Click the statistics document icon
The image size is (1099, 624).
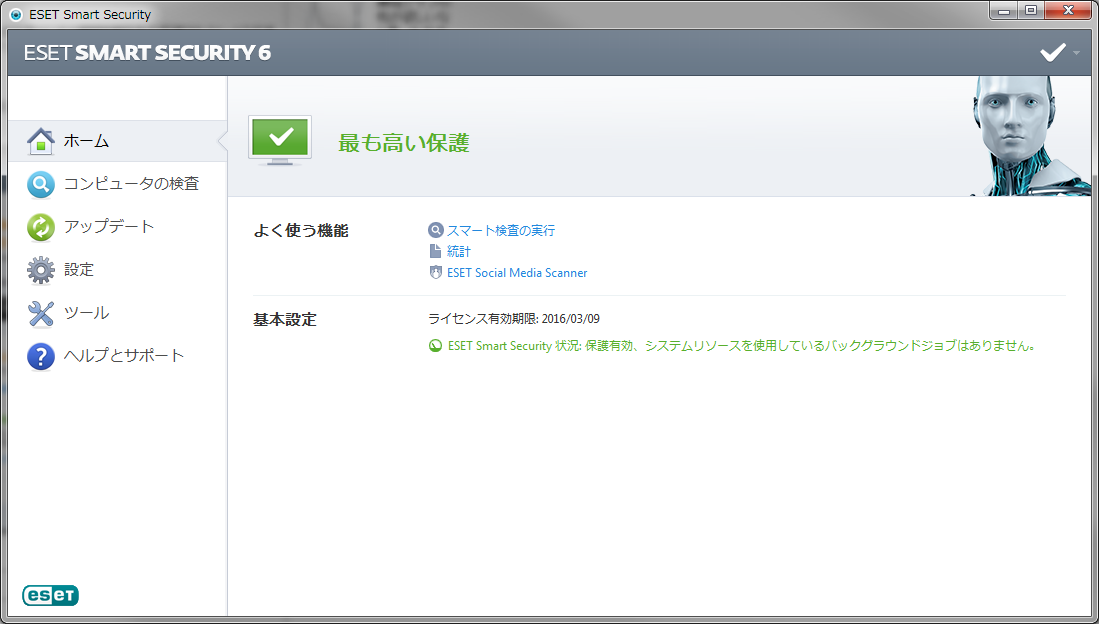tap(435, 251)
